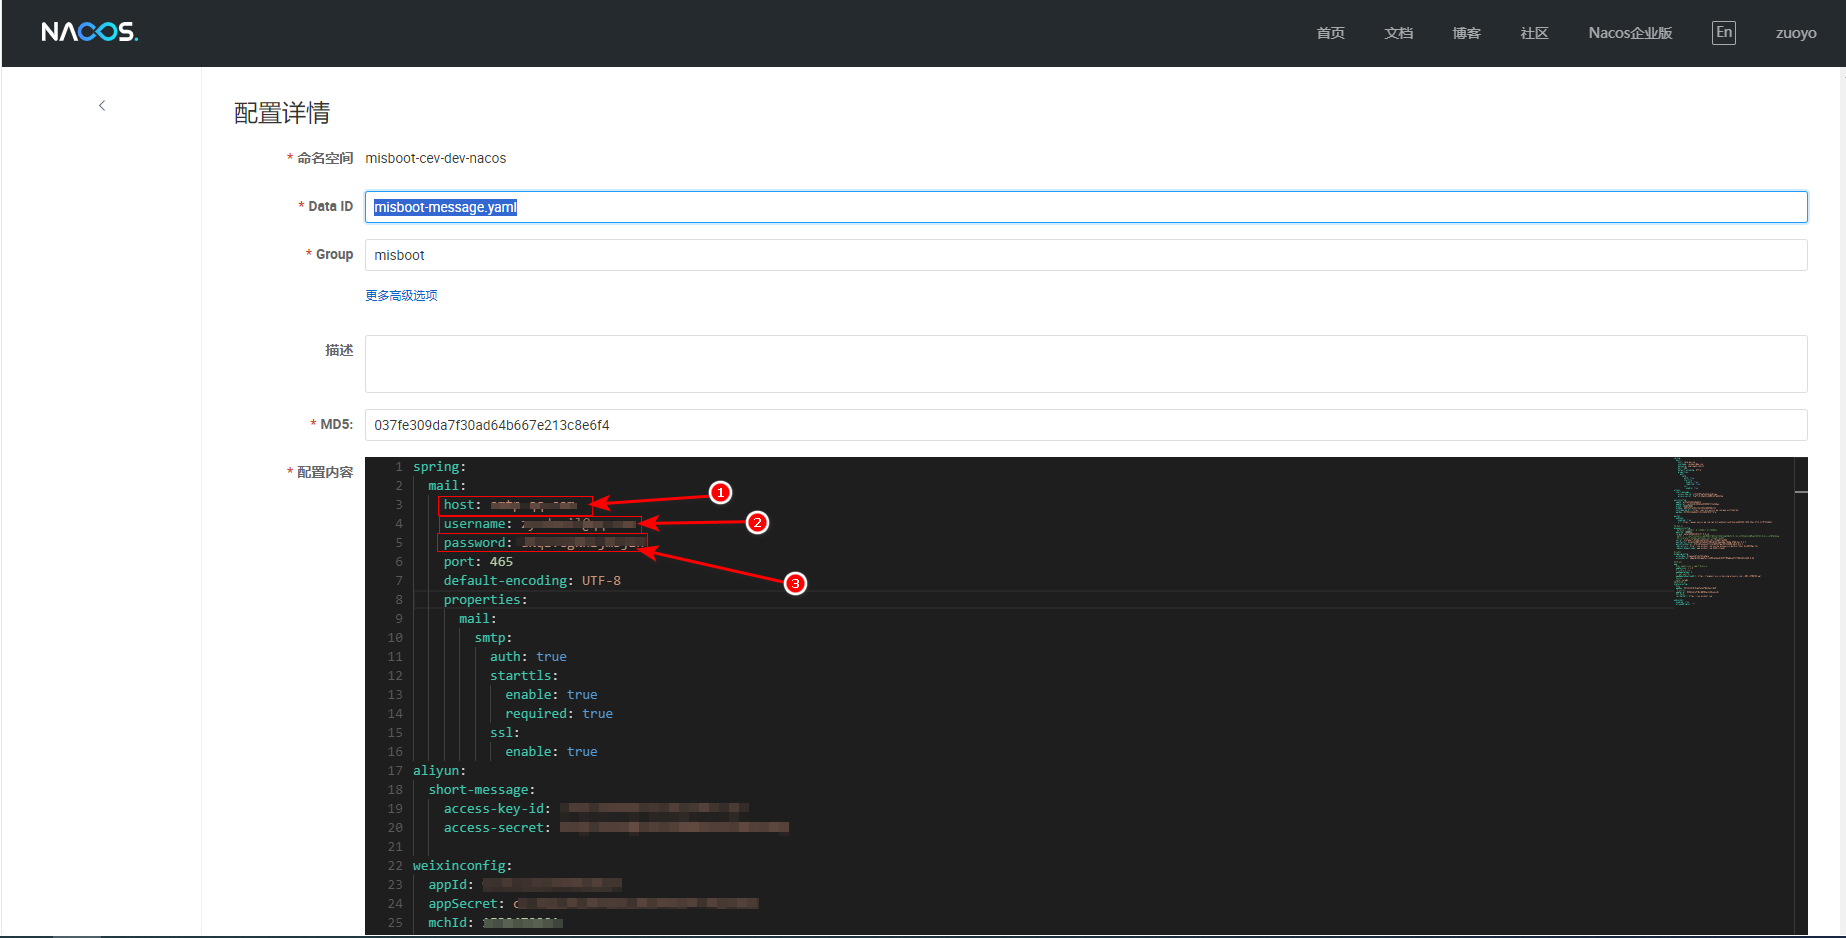Click namespace text misboot-cev-dev-nacos
Viewport: 1846px width, 938px height.
pos(436,158)
